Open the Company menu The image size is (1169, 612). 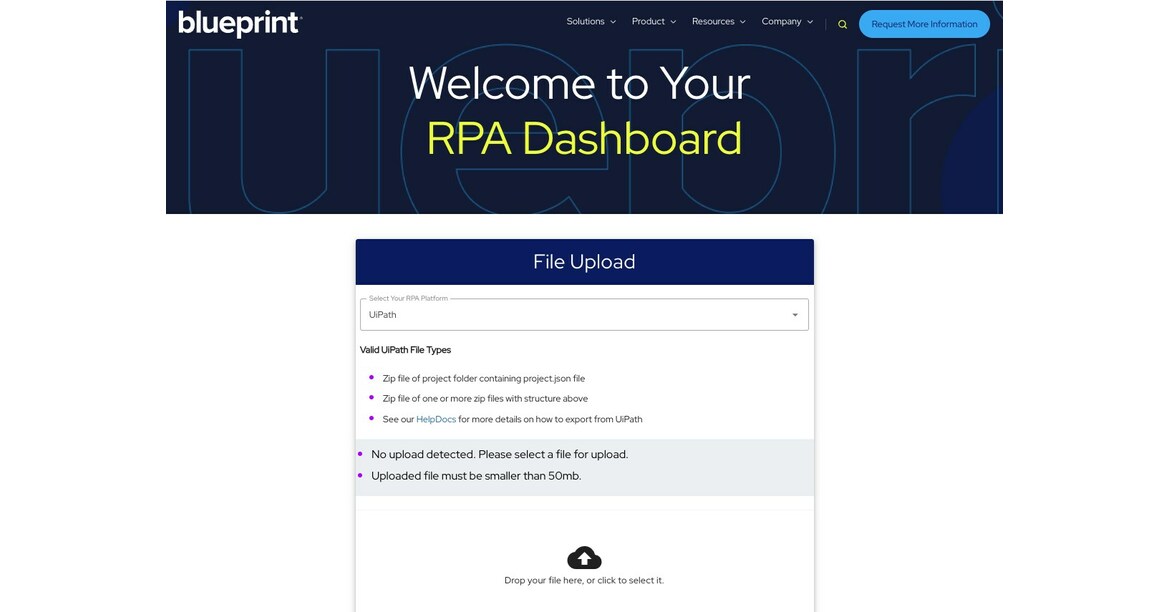coord(781,21)
